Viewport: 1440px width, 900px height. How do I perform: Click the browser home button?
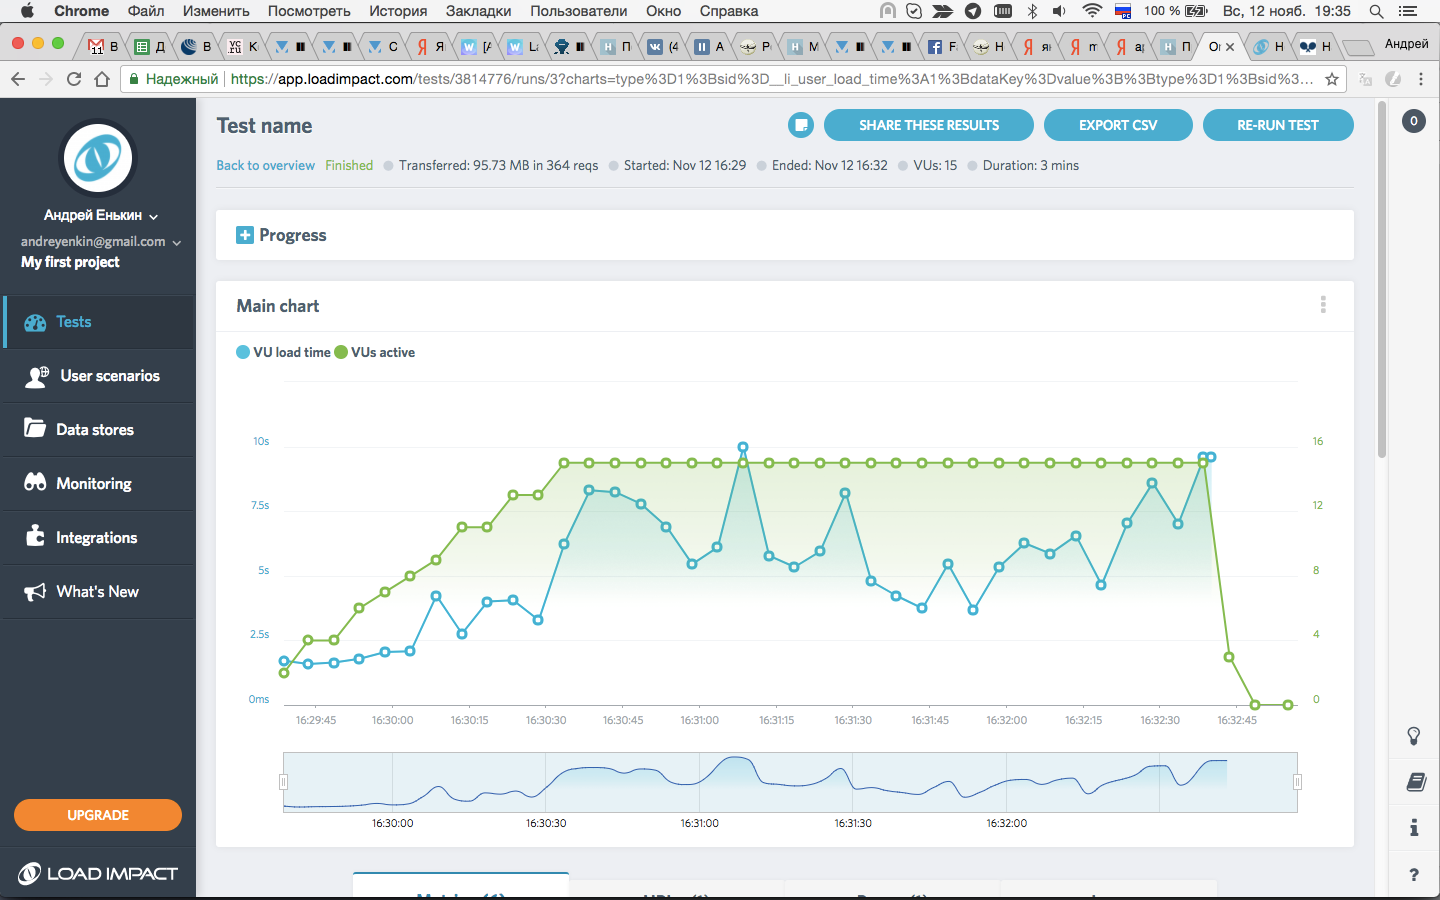[101, 79]
